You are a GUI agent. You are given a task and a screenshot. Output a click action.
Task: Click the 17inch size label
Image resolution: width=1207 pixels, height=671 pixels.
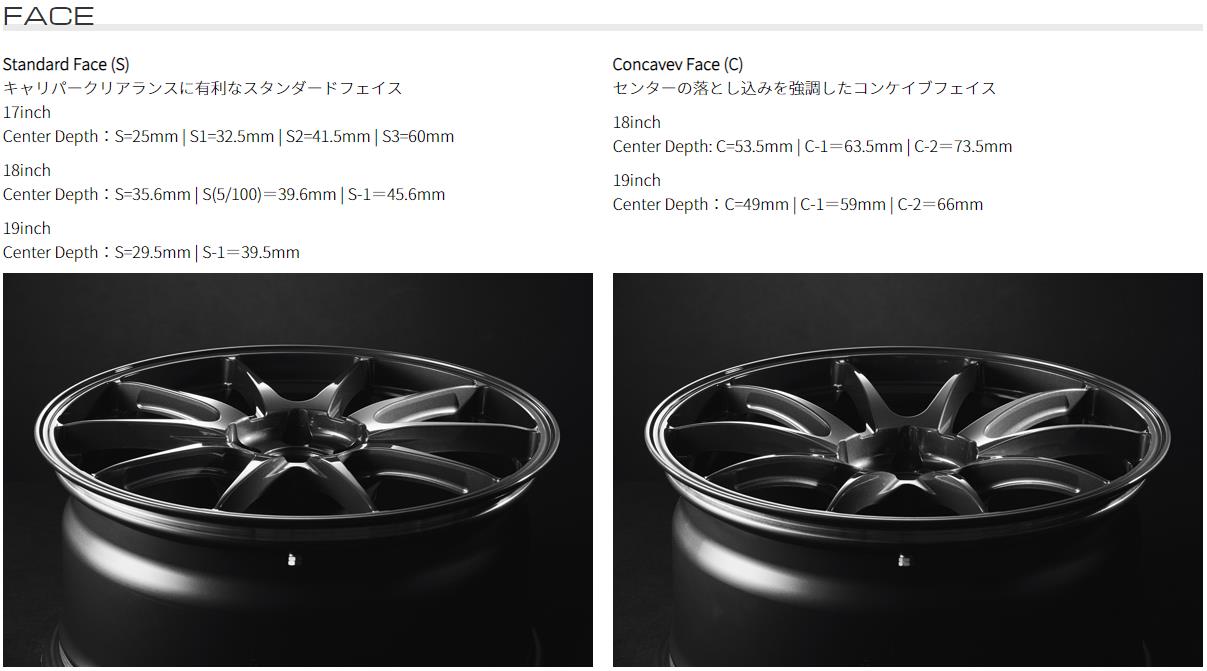click(x=27, y=112)
